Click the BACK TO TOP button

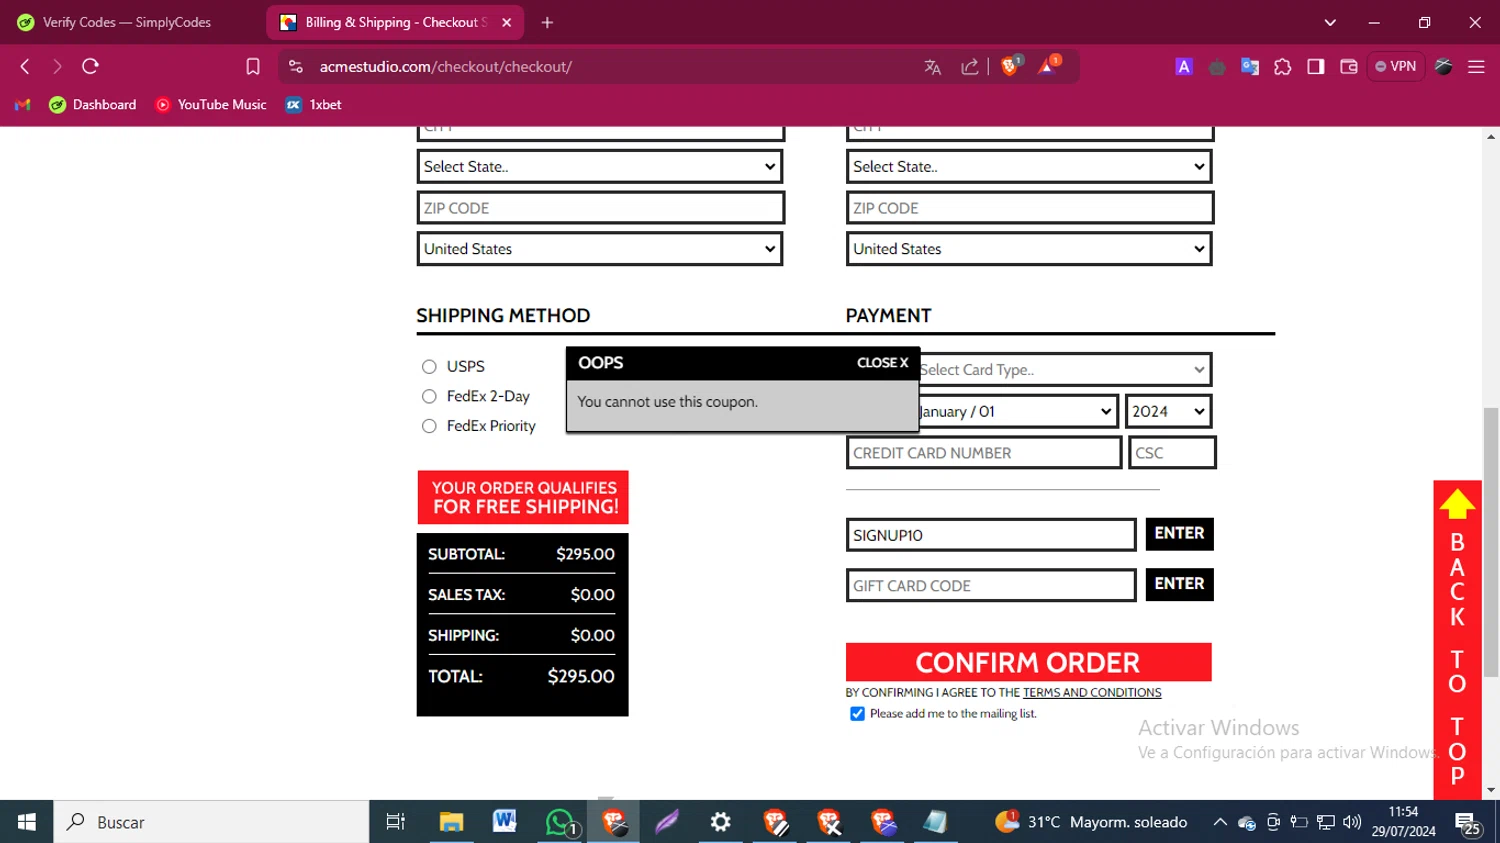(1457, 640)
